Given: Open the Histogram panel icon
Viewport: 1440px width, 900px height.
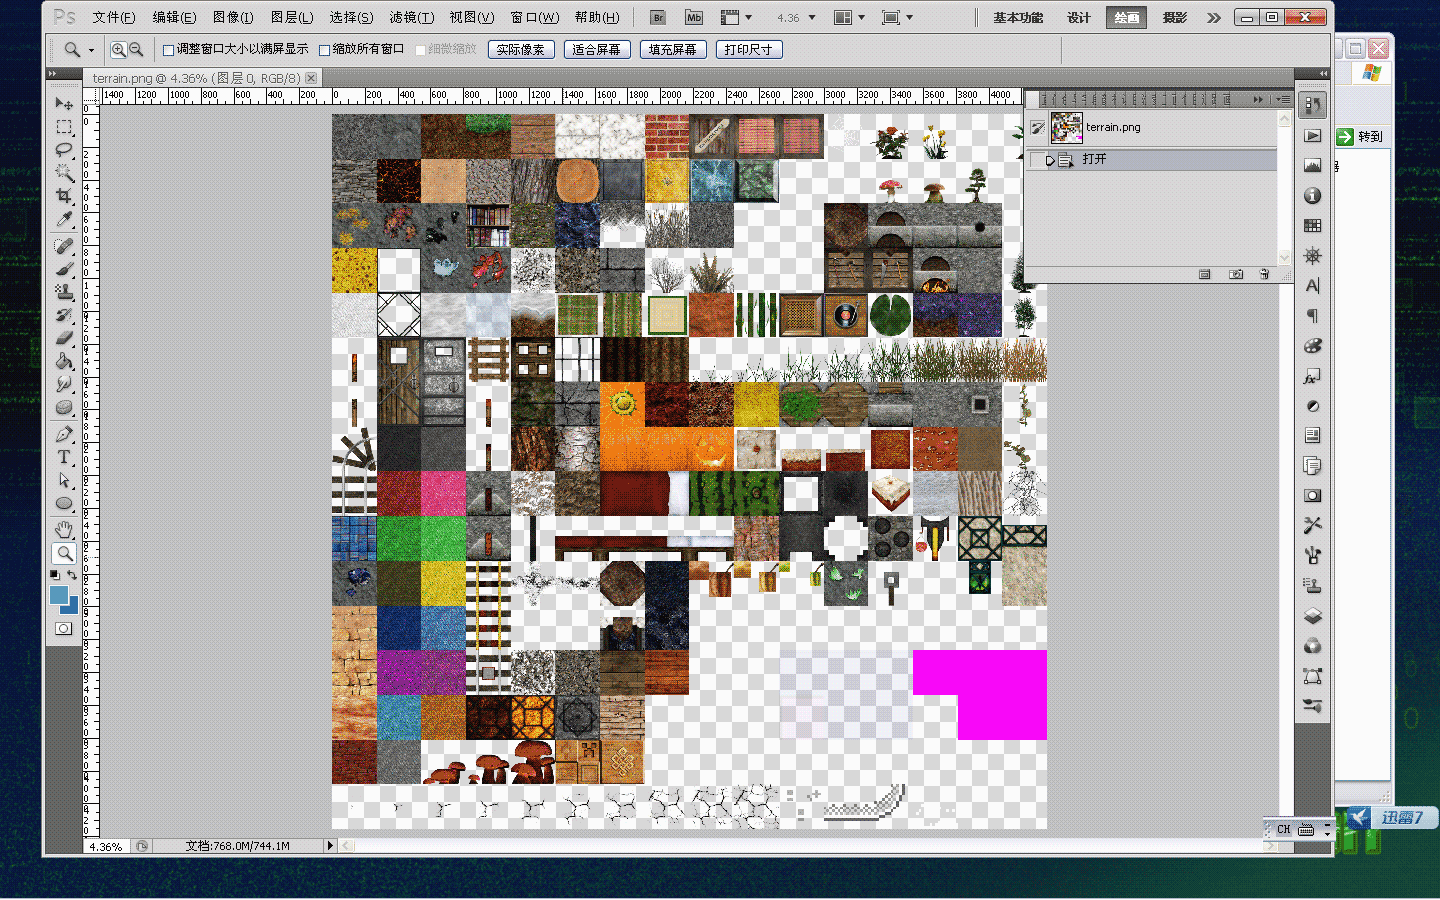Looking at the screenshot, I should click(x=1313, y=166).
